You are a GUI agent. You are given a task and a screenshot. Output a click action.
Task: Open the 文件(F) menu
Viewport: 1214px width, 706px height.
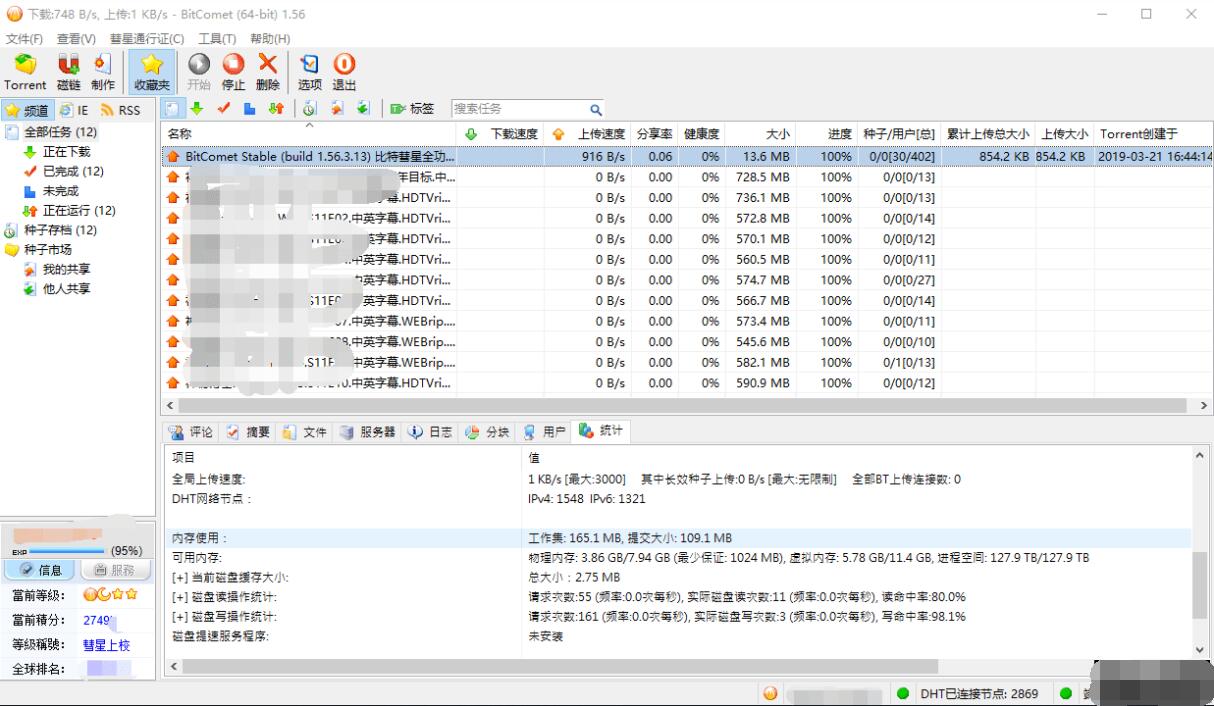[x=25, y=39]
